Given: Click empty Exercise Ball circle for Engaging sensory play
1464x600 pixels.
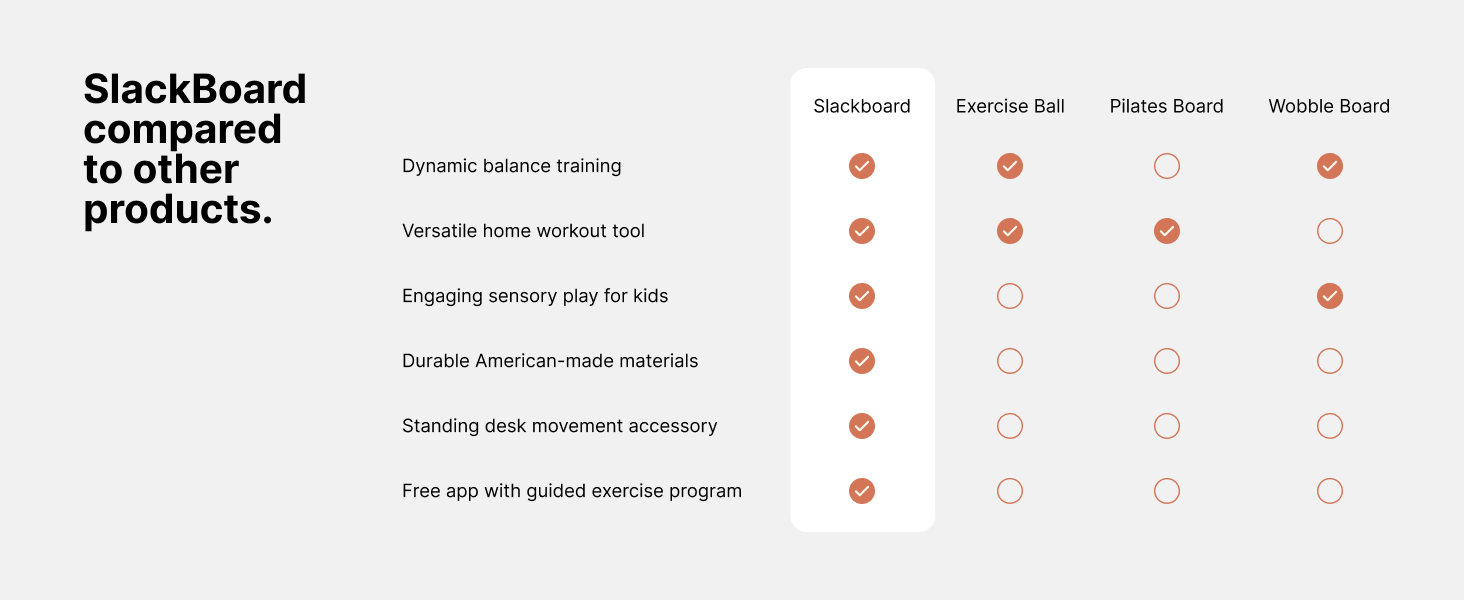Looking at the screenshot, I should click(1010, 296).
